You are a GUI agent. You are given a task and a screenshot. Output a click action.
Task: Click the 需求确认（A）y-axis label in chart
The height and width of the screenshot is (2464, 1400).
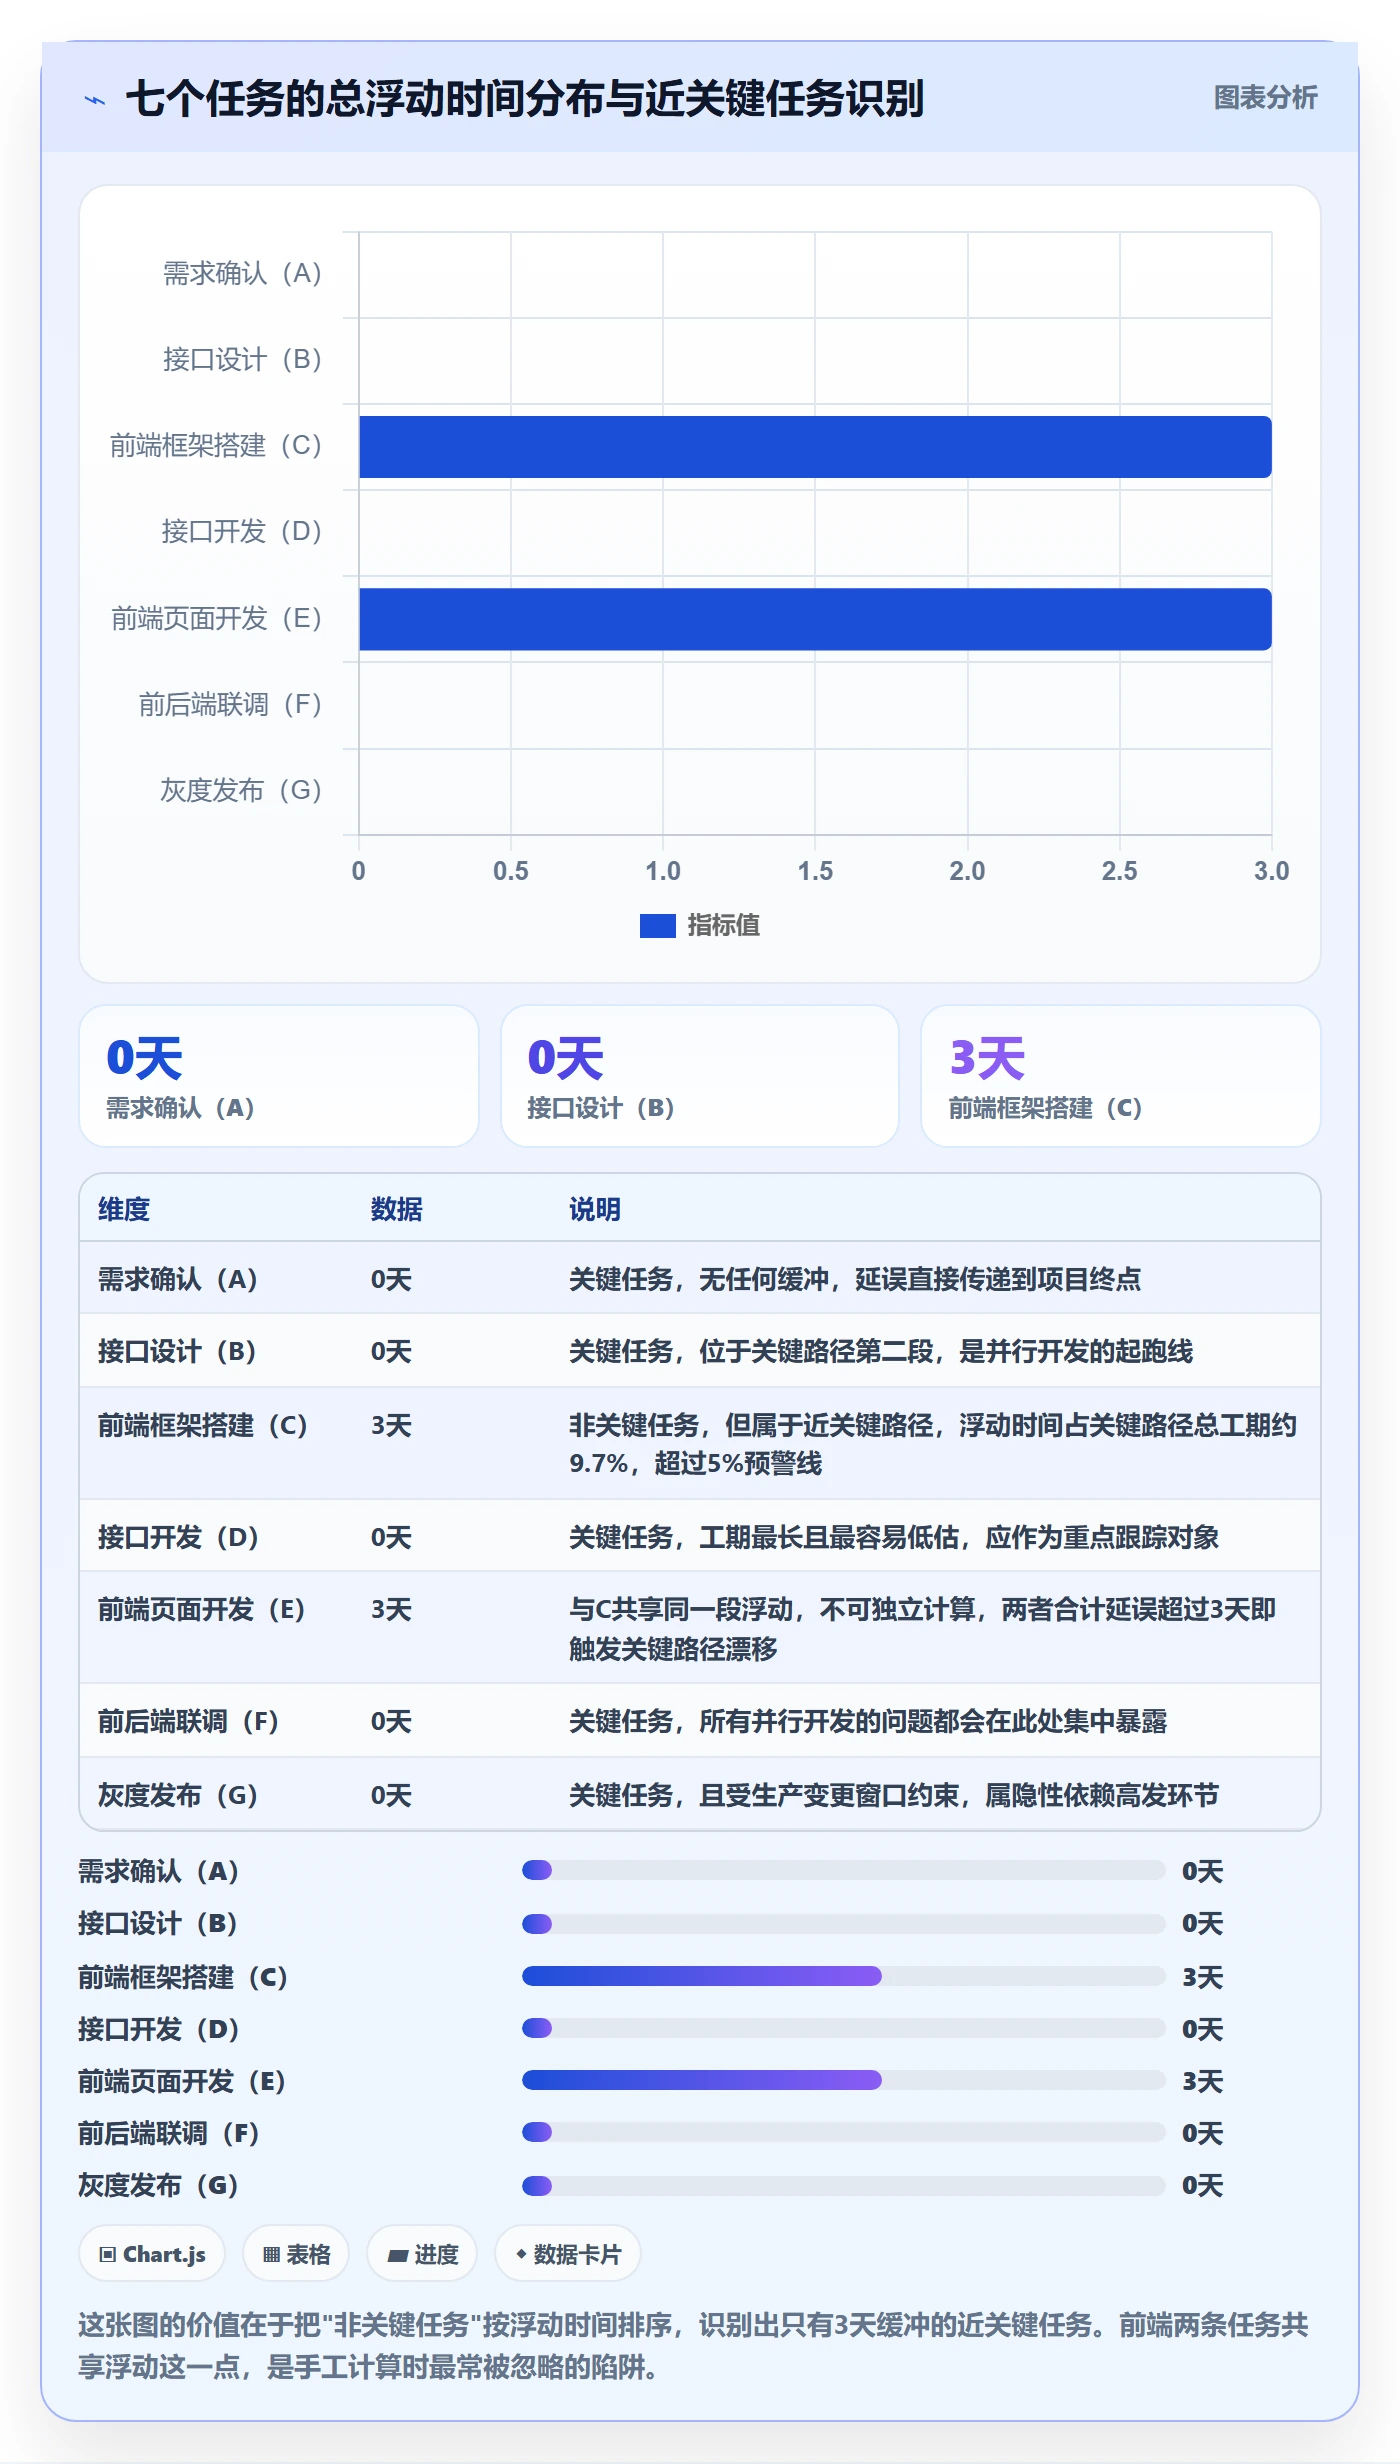pyautogui.click(x=242, y=273)
